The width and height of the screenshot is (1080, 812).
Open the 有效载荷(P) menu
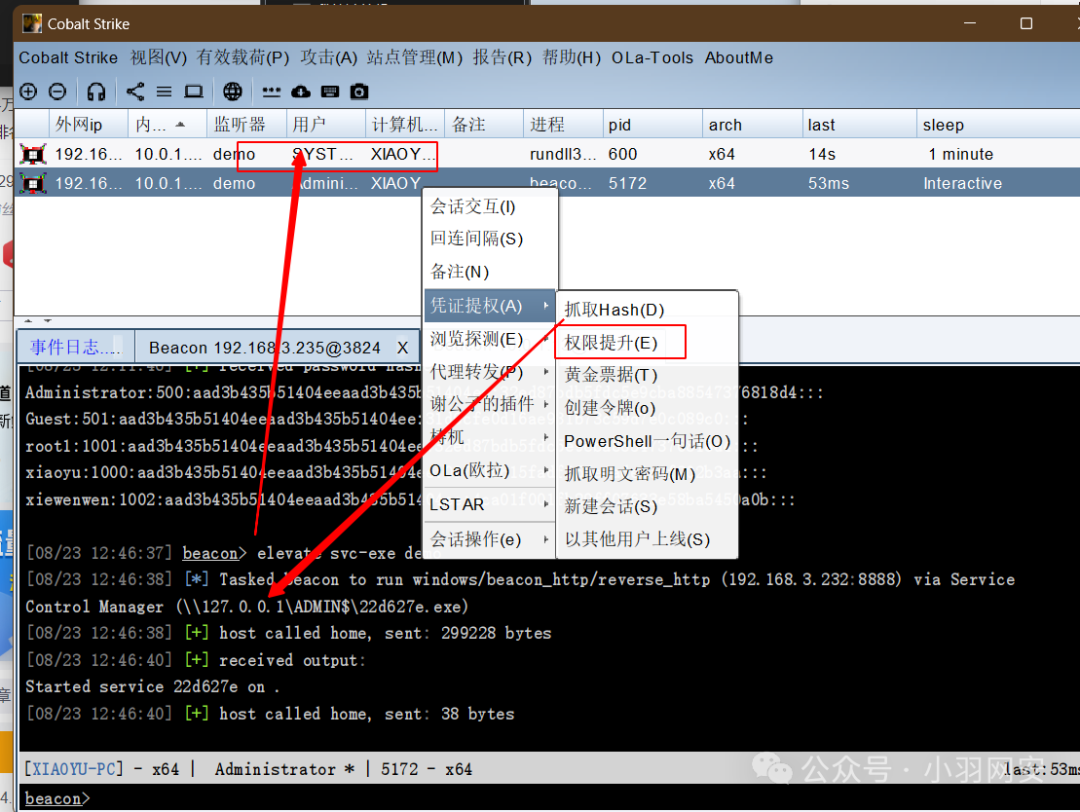[x=242, y=58]
